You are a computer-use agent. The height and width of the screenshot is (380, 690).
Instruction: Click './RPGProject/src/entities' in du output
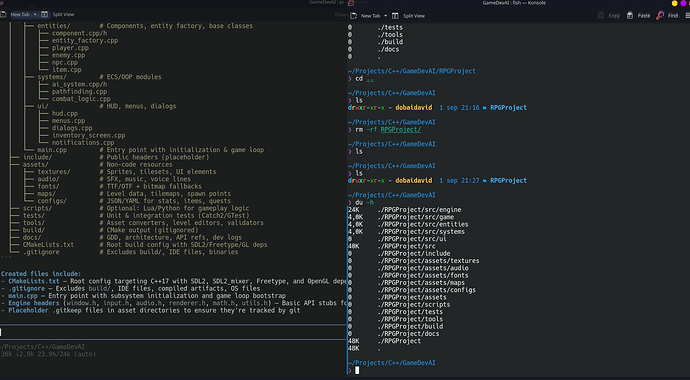click(423, 224)
